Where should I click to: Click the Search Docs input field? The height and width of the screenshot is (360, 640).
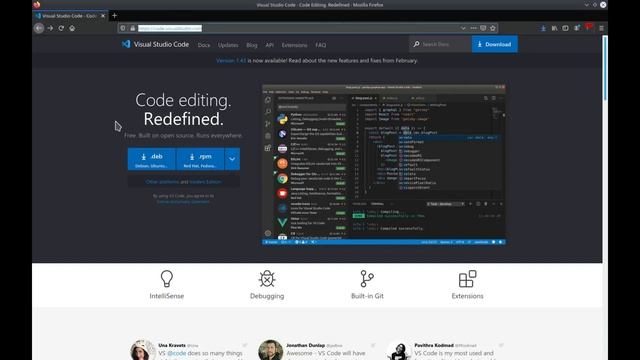pyautogui.click(x=440, y=44)
